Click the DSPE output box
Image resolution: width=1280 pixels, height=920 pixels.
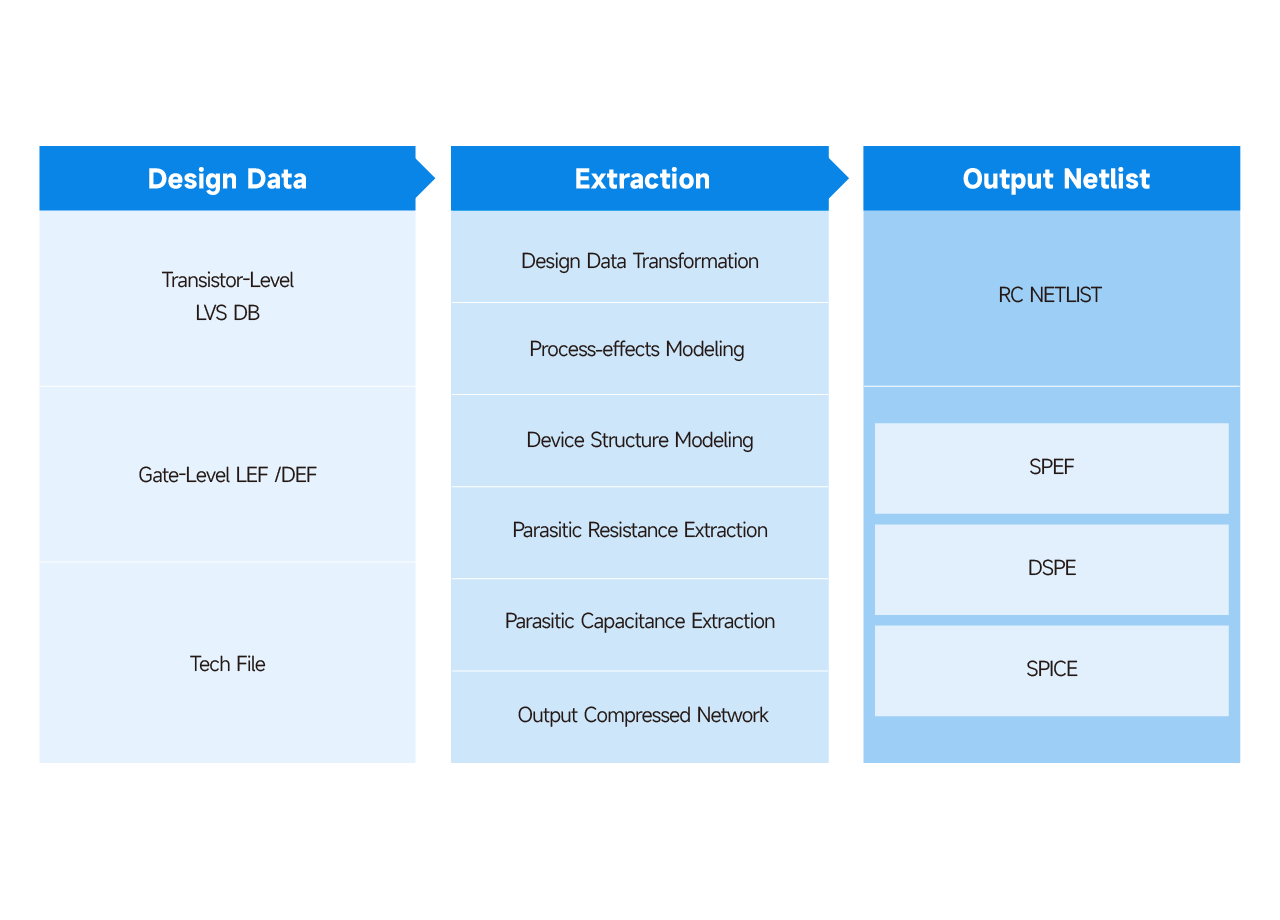[x=1051, y=569]
